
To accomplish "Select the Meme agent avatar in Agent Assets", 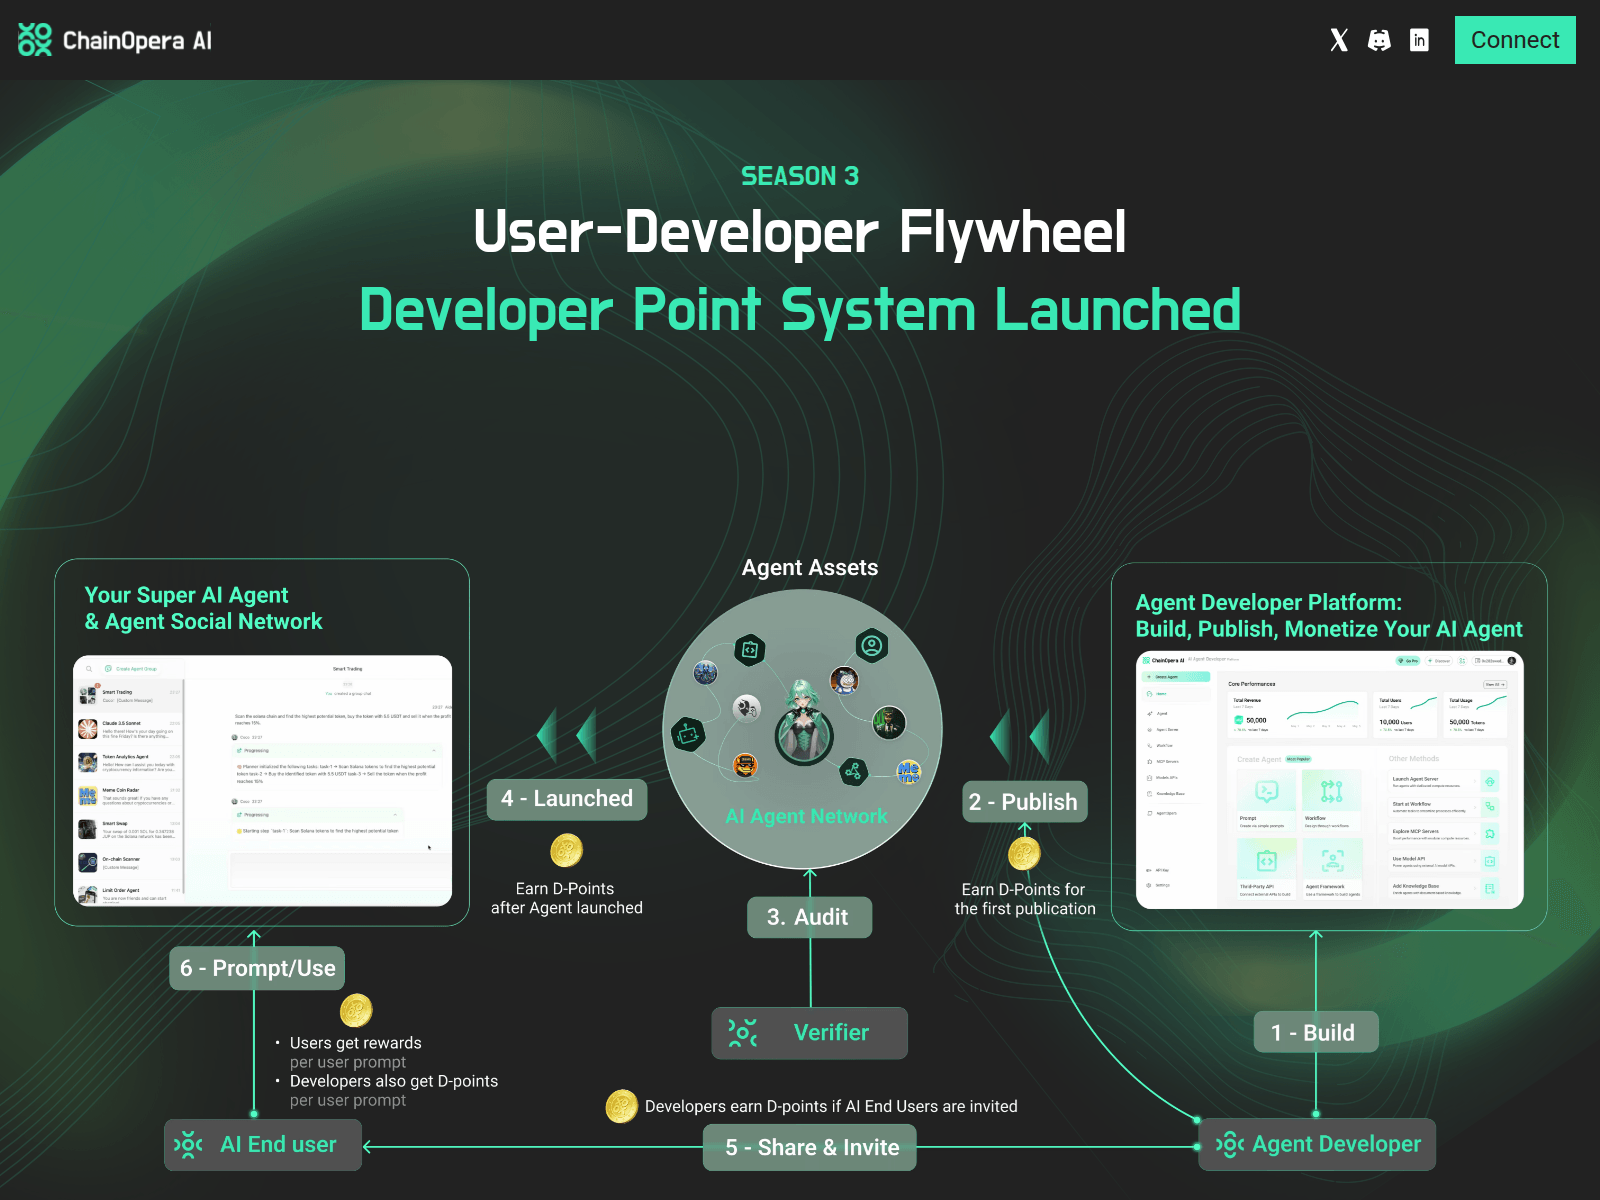I will tap(908, 771).
